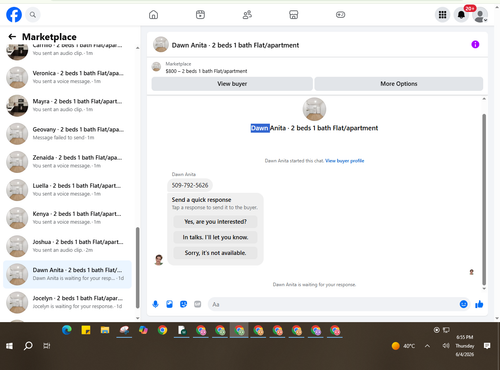Click the listing avatar in chat header
The height and width of the screenshot is (370, 500).
point(161,44)
